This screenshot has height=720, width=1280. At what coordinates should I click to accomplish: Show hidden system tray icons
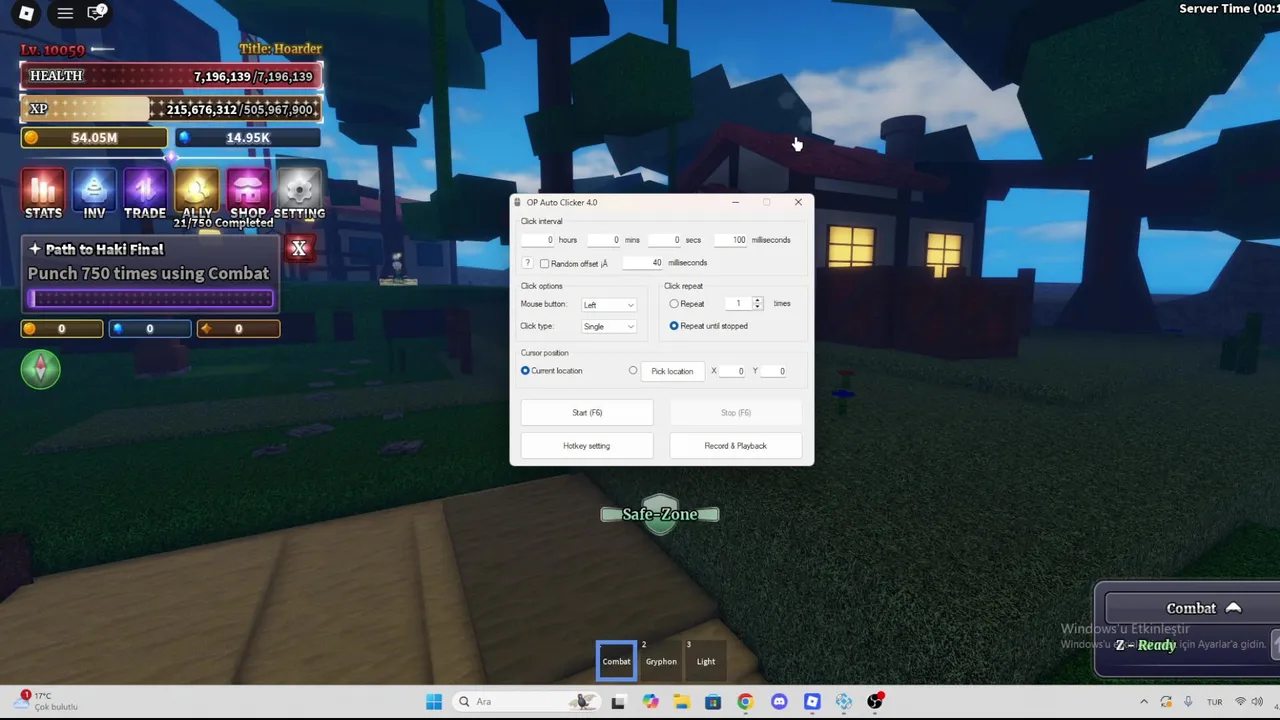point(1144,702)
